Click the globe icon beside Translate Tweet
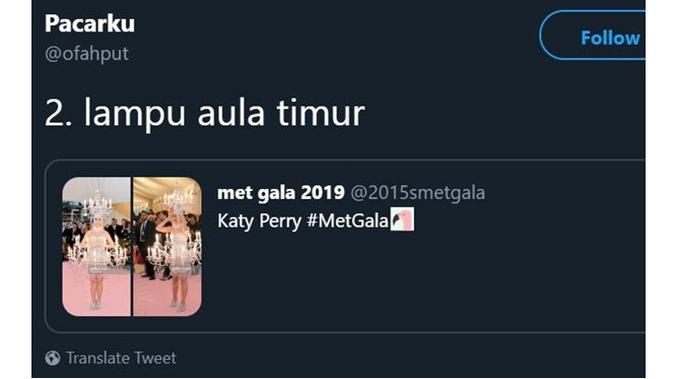Screen dimensions: 673x379 pyautogui.click(x=53, y=358)
